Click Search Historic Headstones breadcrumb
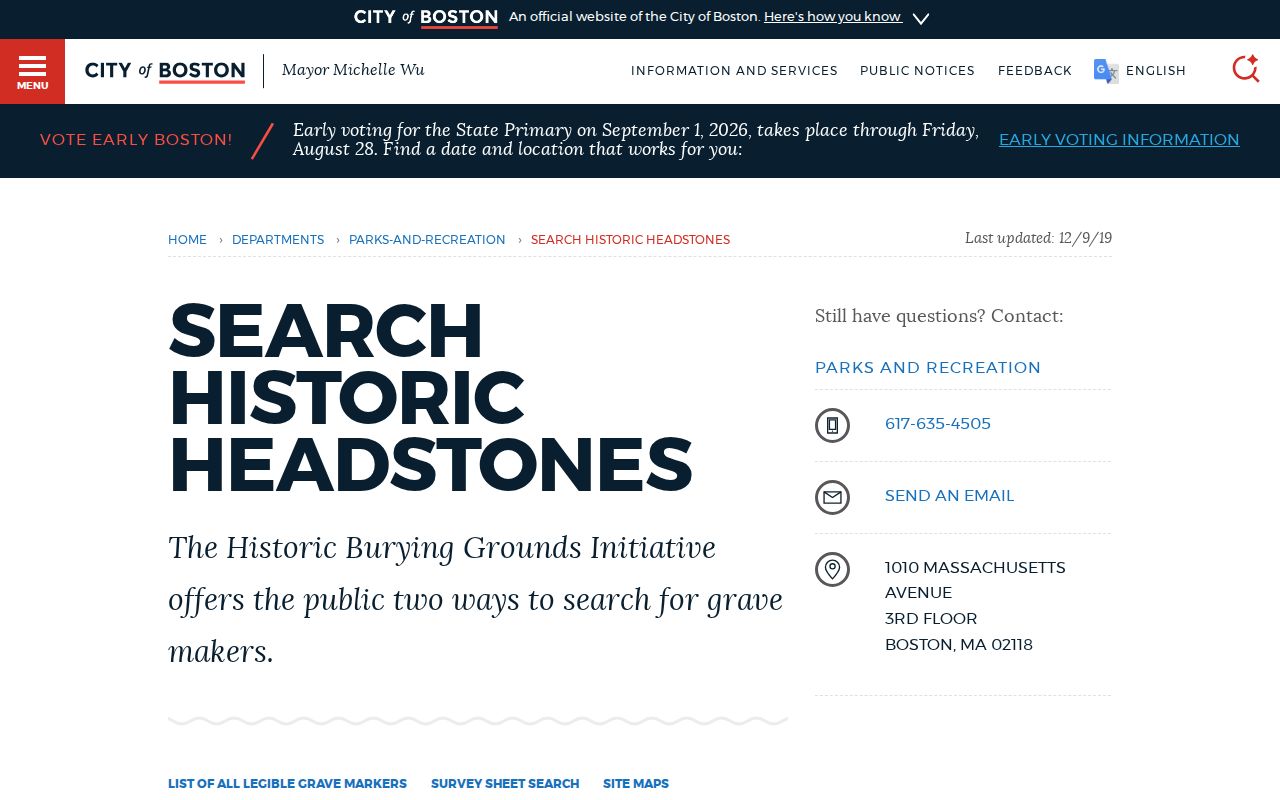1280x800 pixels. pyautogui.click(x=630, y=240)
